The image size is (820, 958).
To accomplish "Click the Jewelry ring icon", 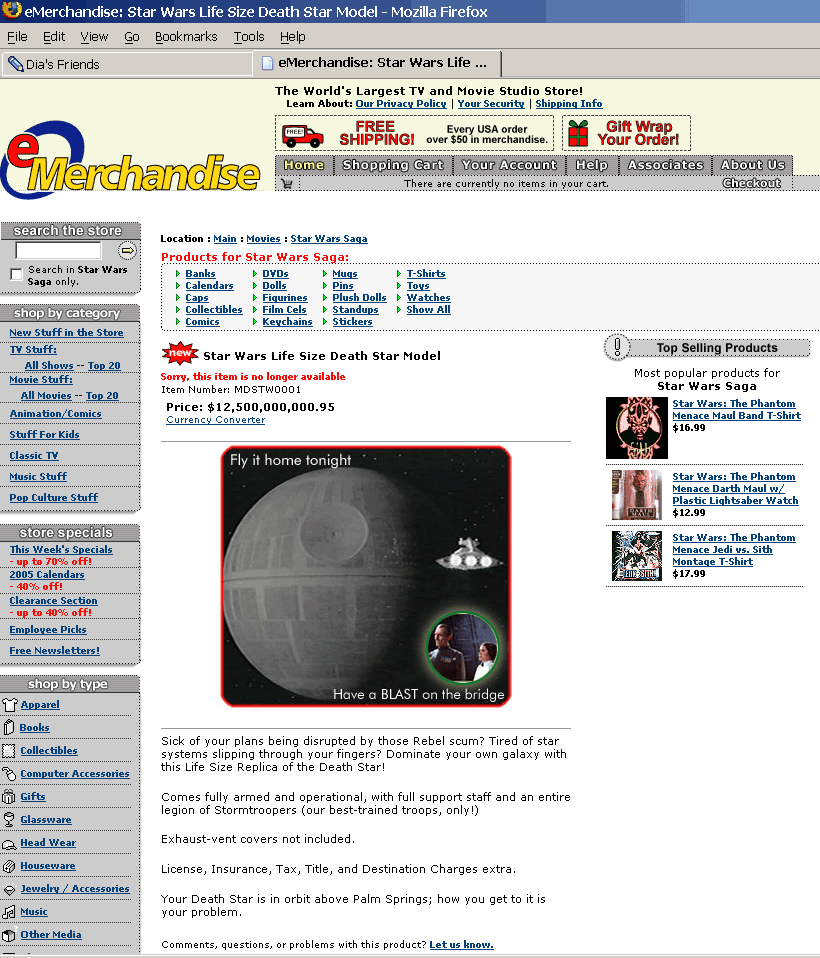I will (x=9, y=890).
